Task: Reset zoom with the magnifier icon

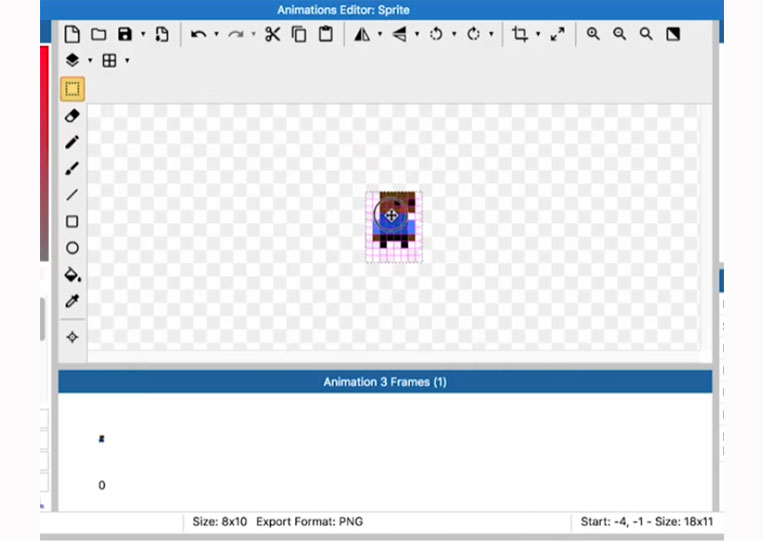Action: (x=646, y=34)
